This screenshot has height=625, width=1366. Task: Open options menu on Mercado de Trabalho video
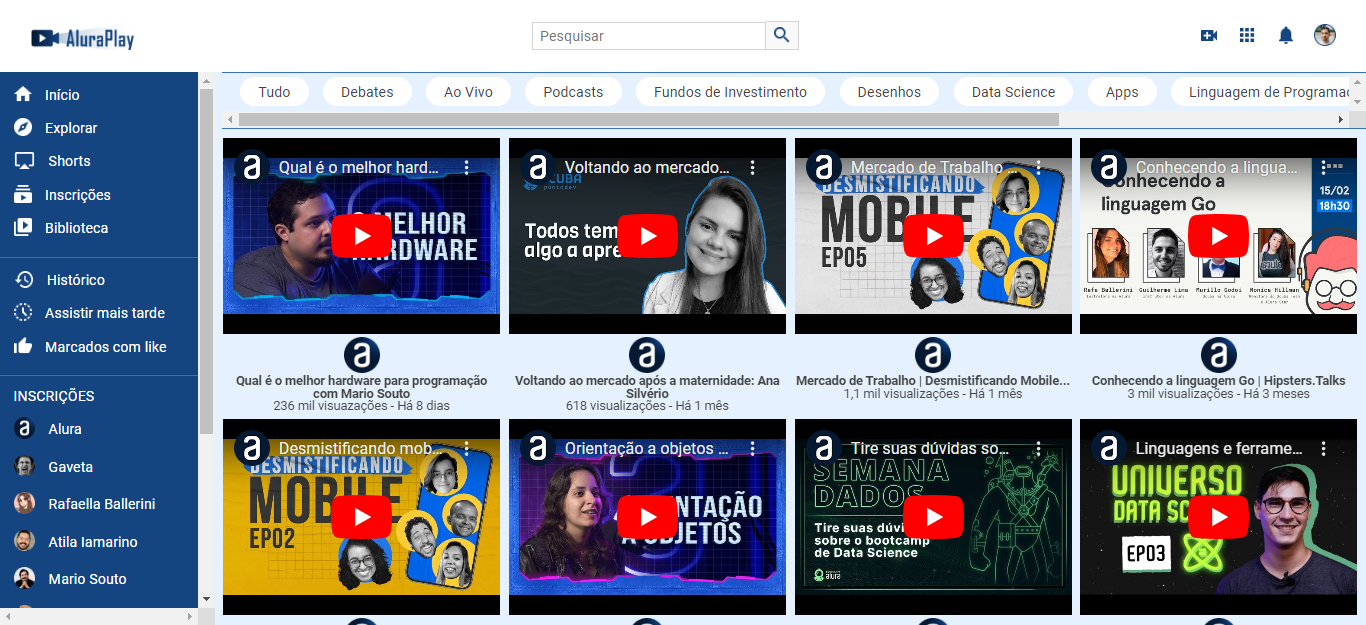click(x=1038, y=167)
